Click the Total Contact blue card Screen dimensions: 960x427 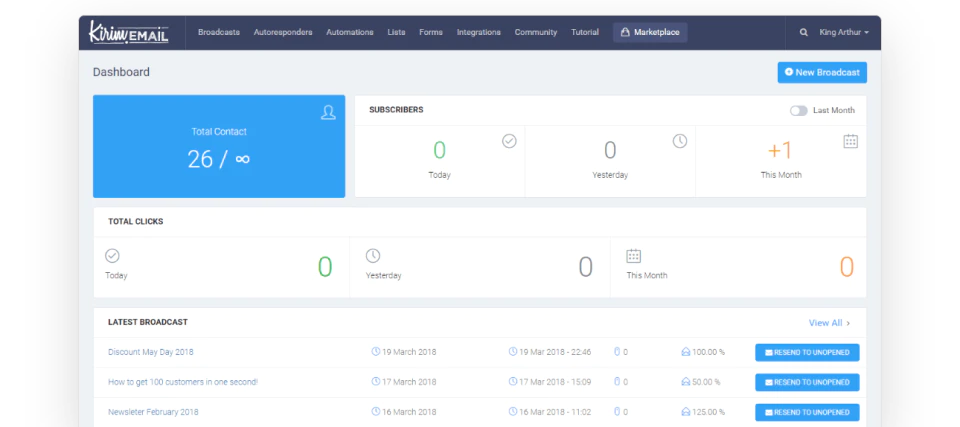click(x=219, y=146)
